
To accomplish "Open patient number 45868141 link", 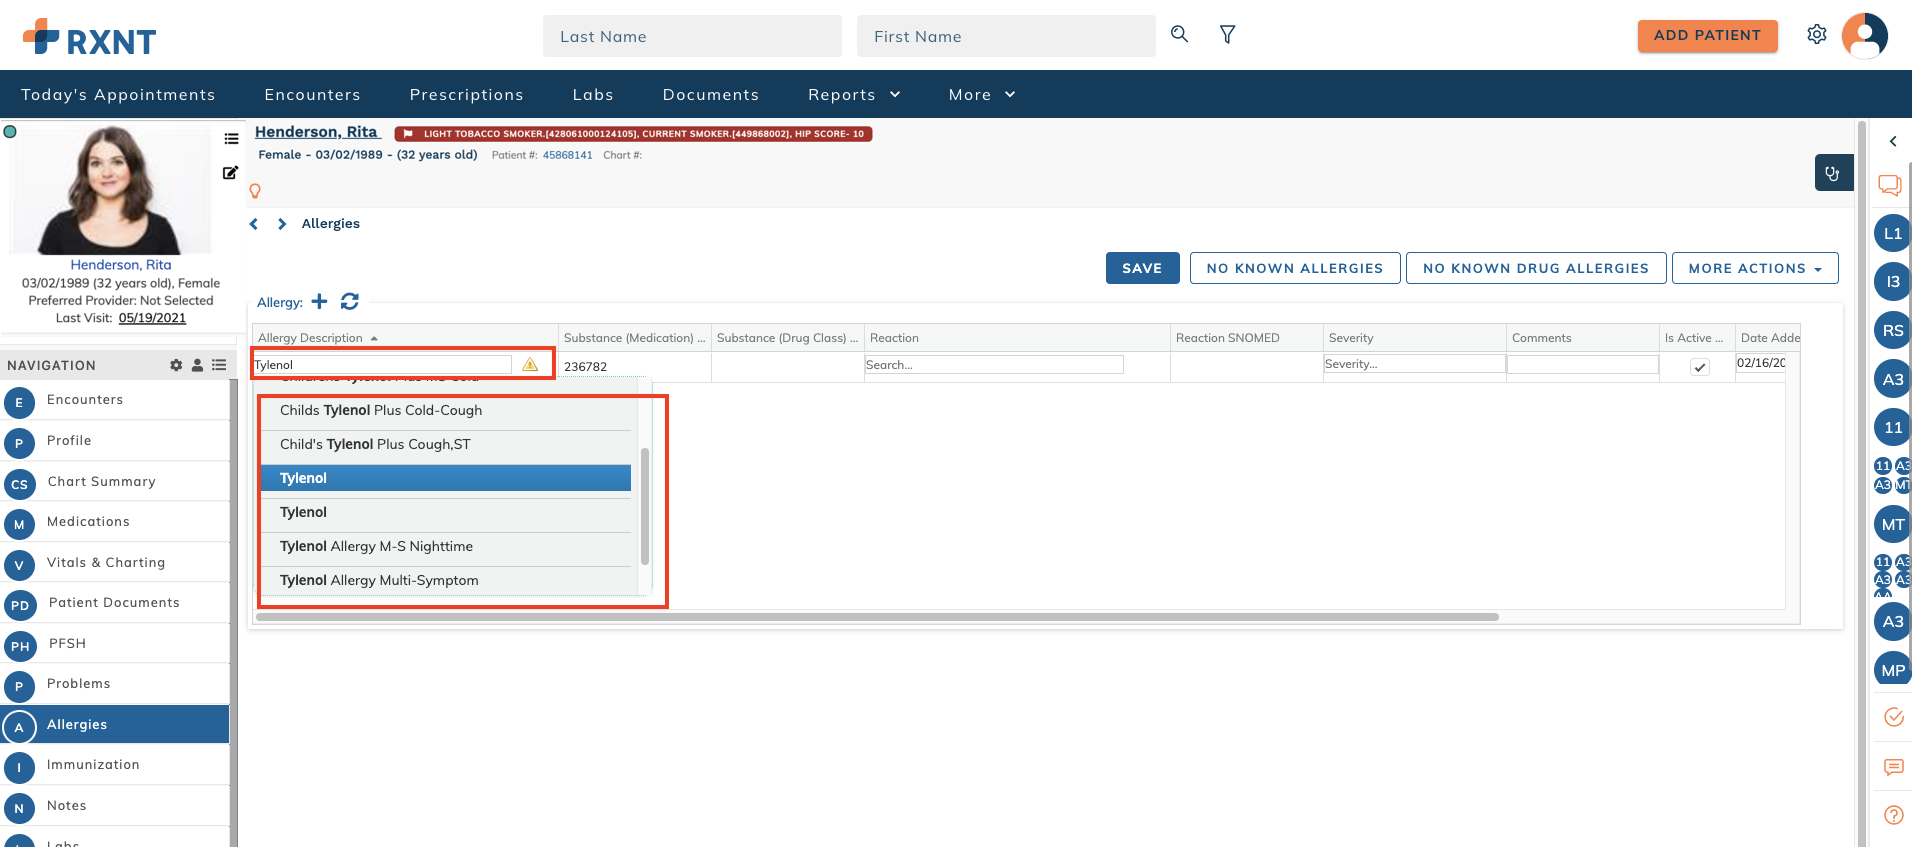I will pyautogui.click(x=567, y=155).
